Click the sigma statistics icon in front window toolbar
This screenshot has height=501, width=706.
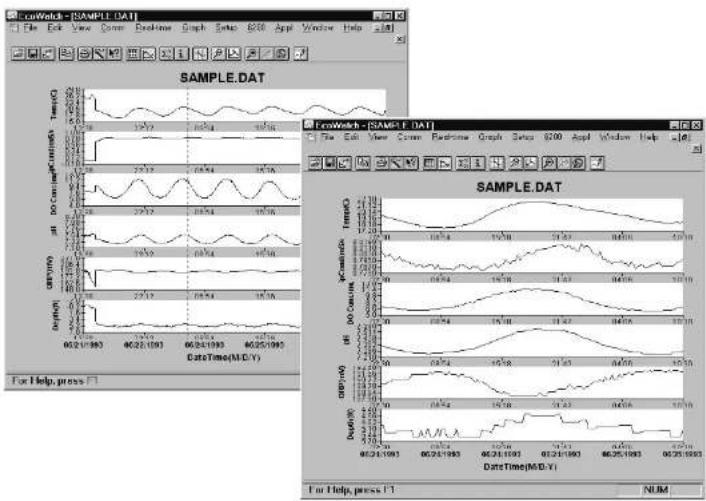pos(463,163)
